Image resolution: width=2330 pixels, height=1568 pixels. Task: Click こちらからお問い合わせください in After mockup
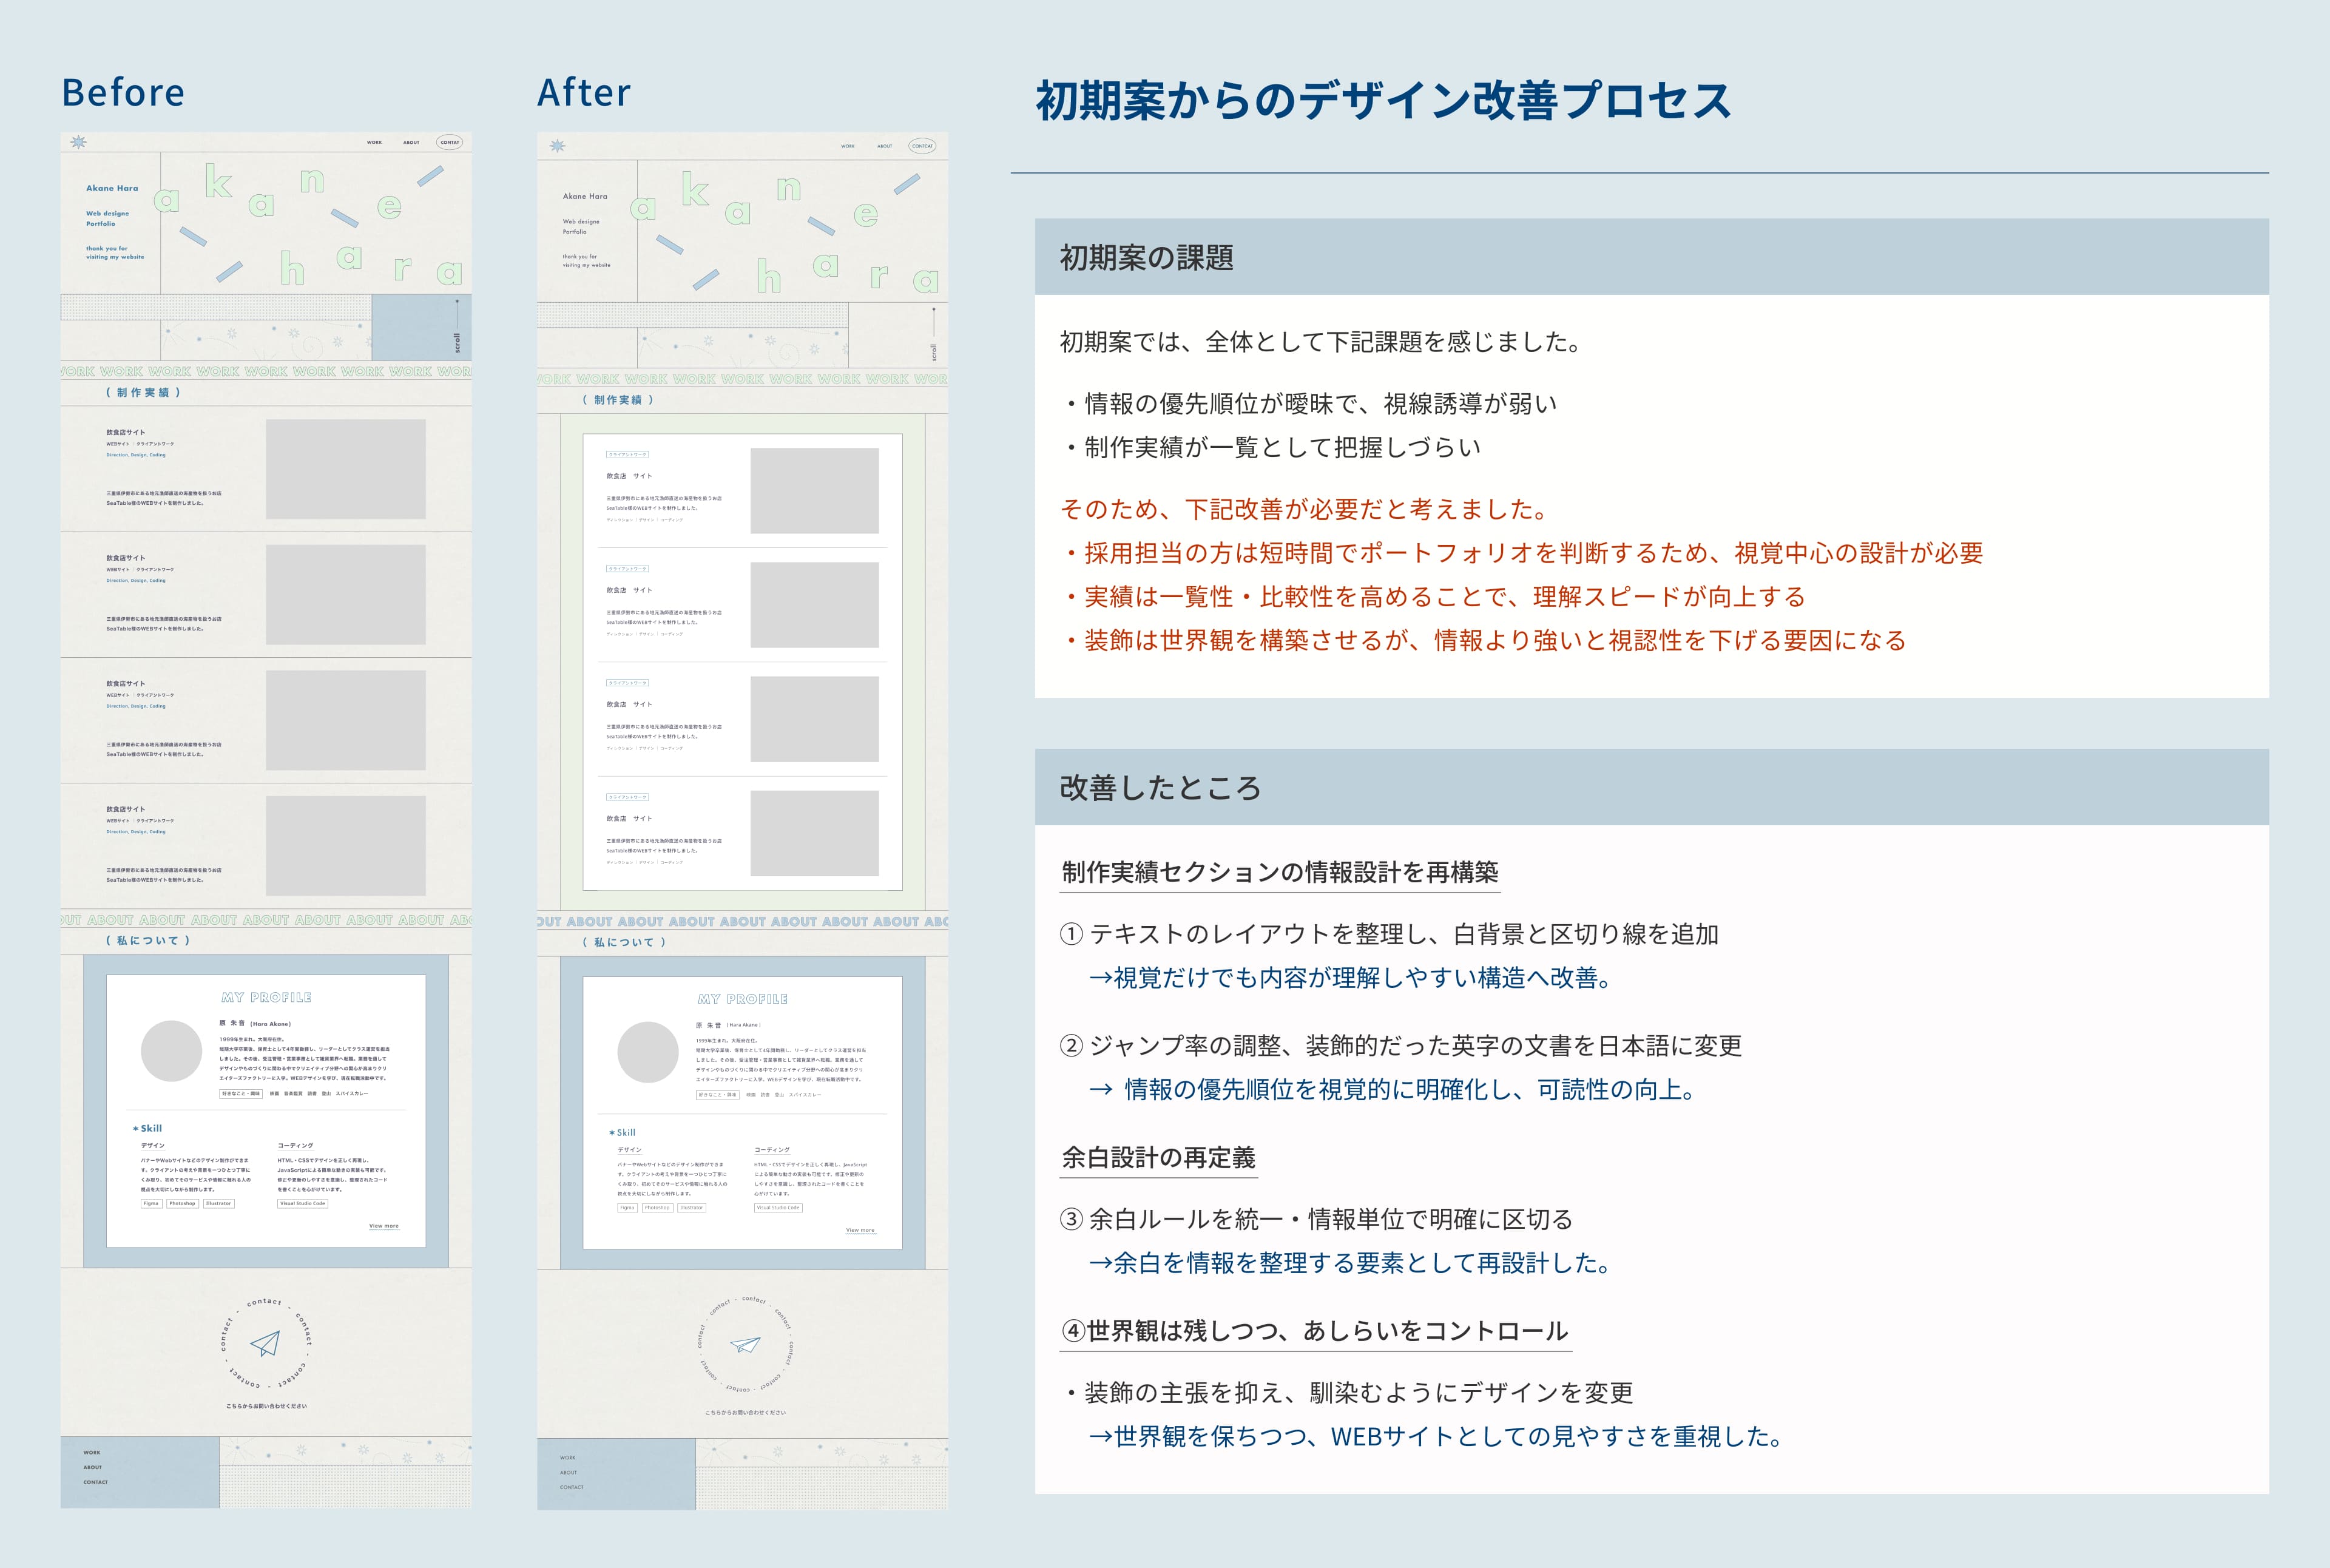tap(745, 1413)
